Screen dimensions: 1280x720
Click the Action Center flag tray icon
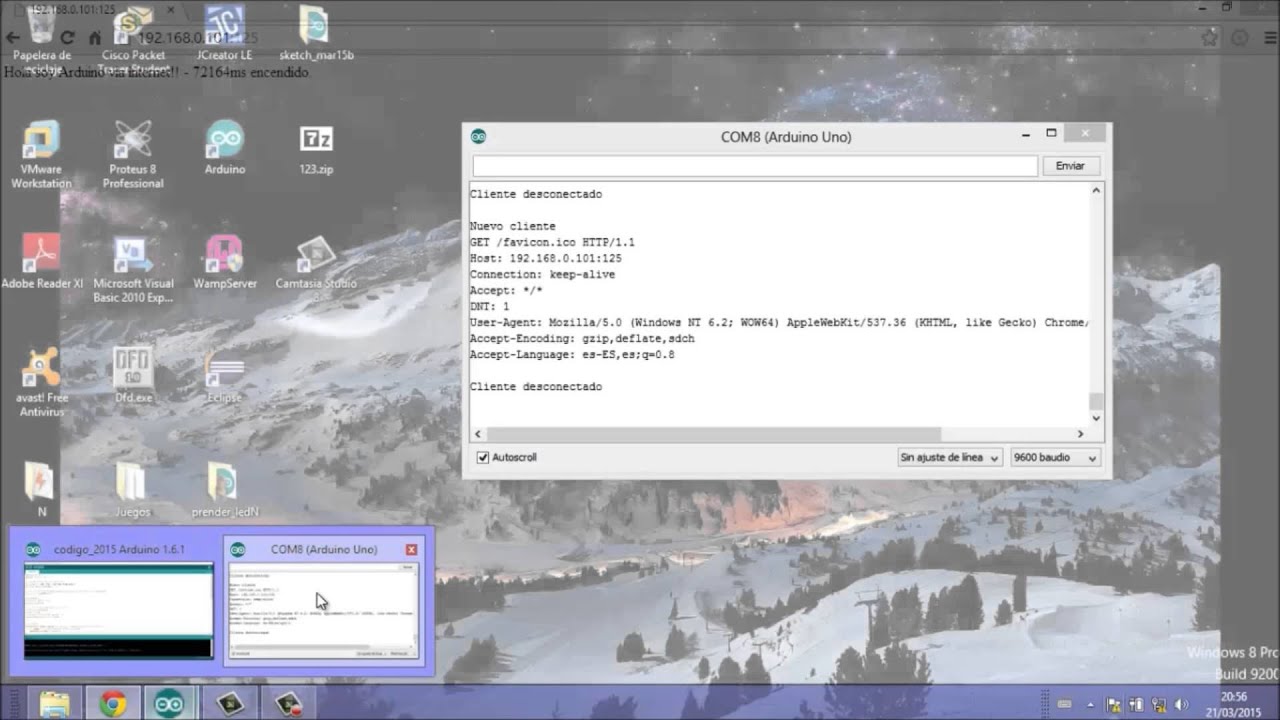tap(1114, 704)
